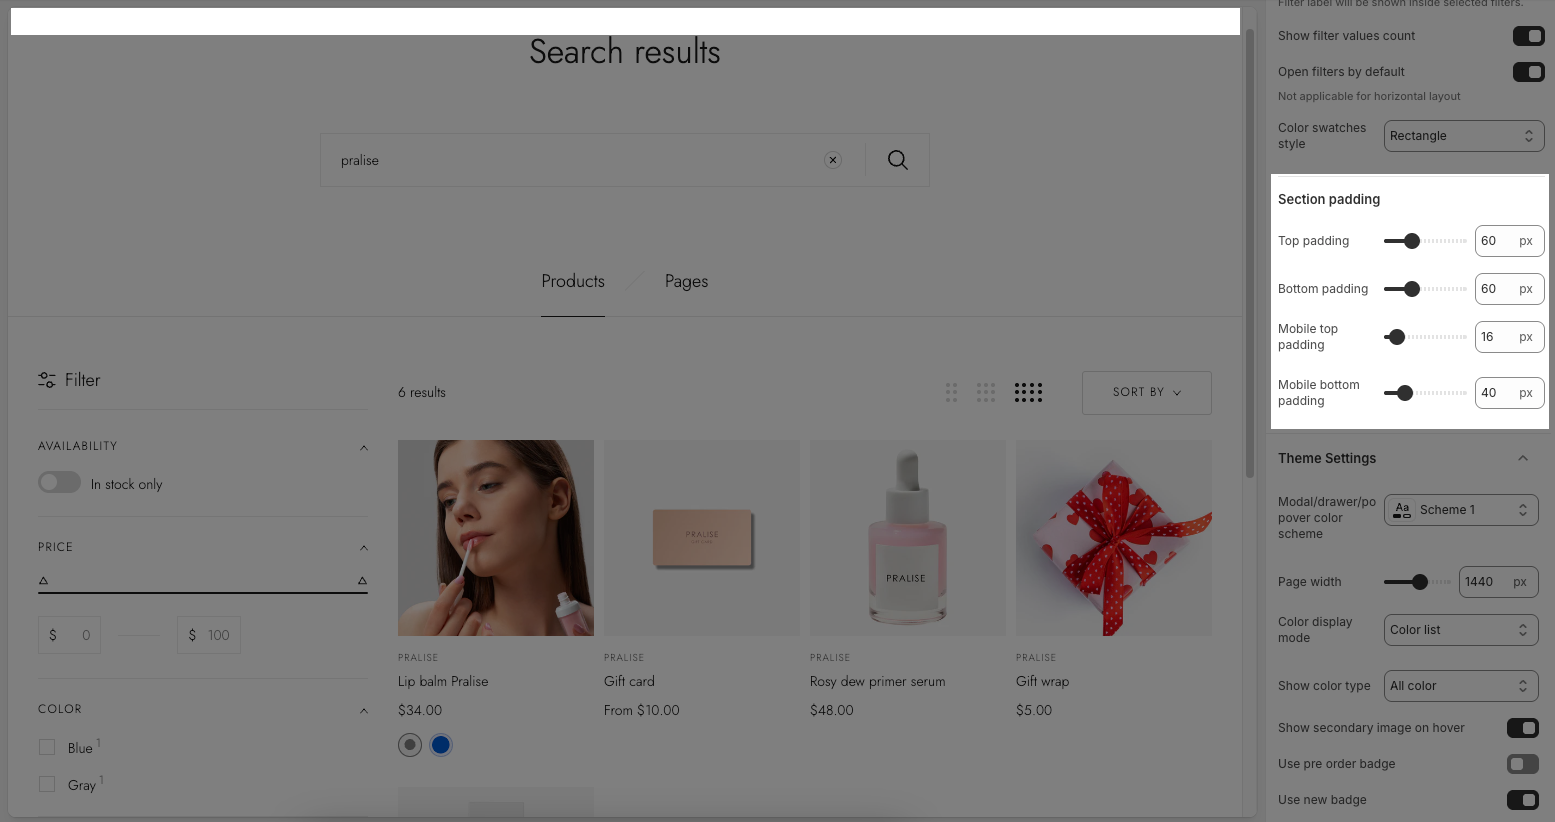Select the Products tab
Viewport: 1555px width, 822px height.
tap(573, 282)
